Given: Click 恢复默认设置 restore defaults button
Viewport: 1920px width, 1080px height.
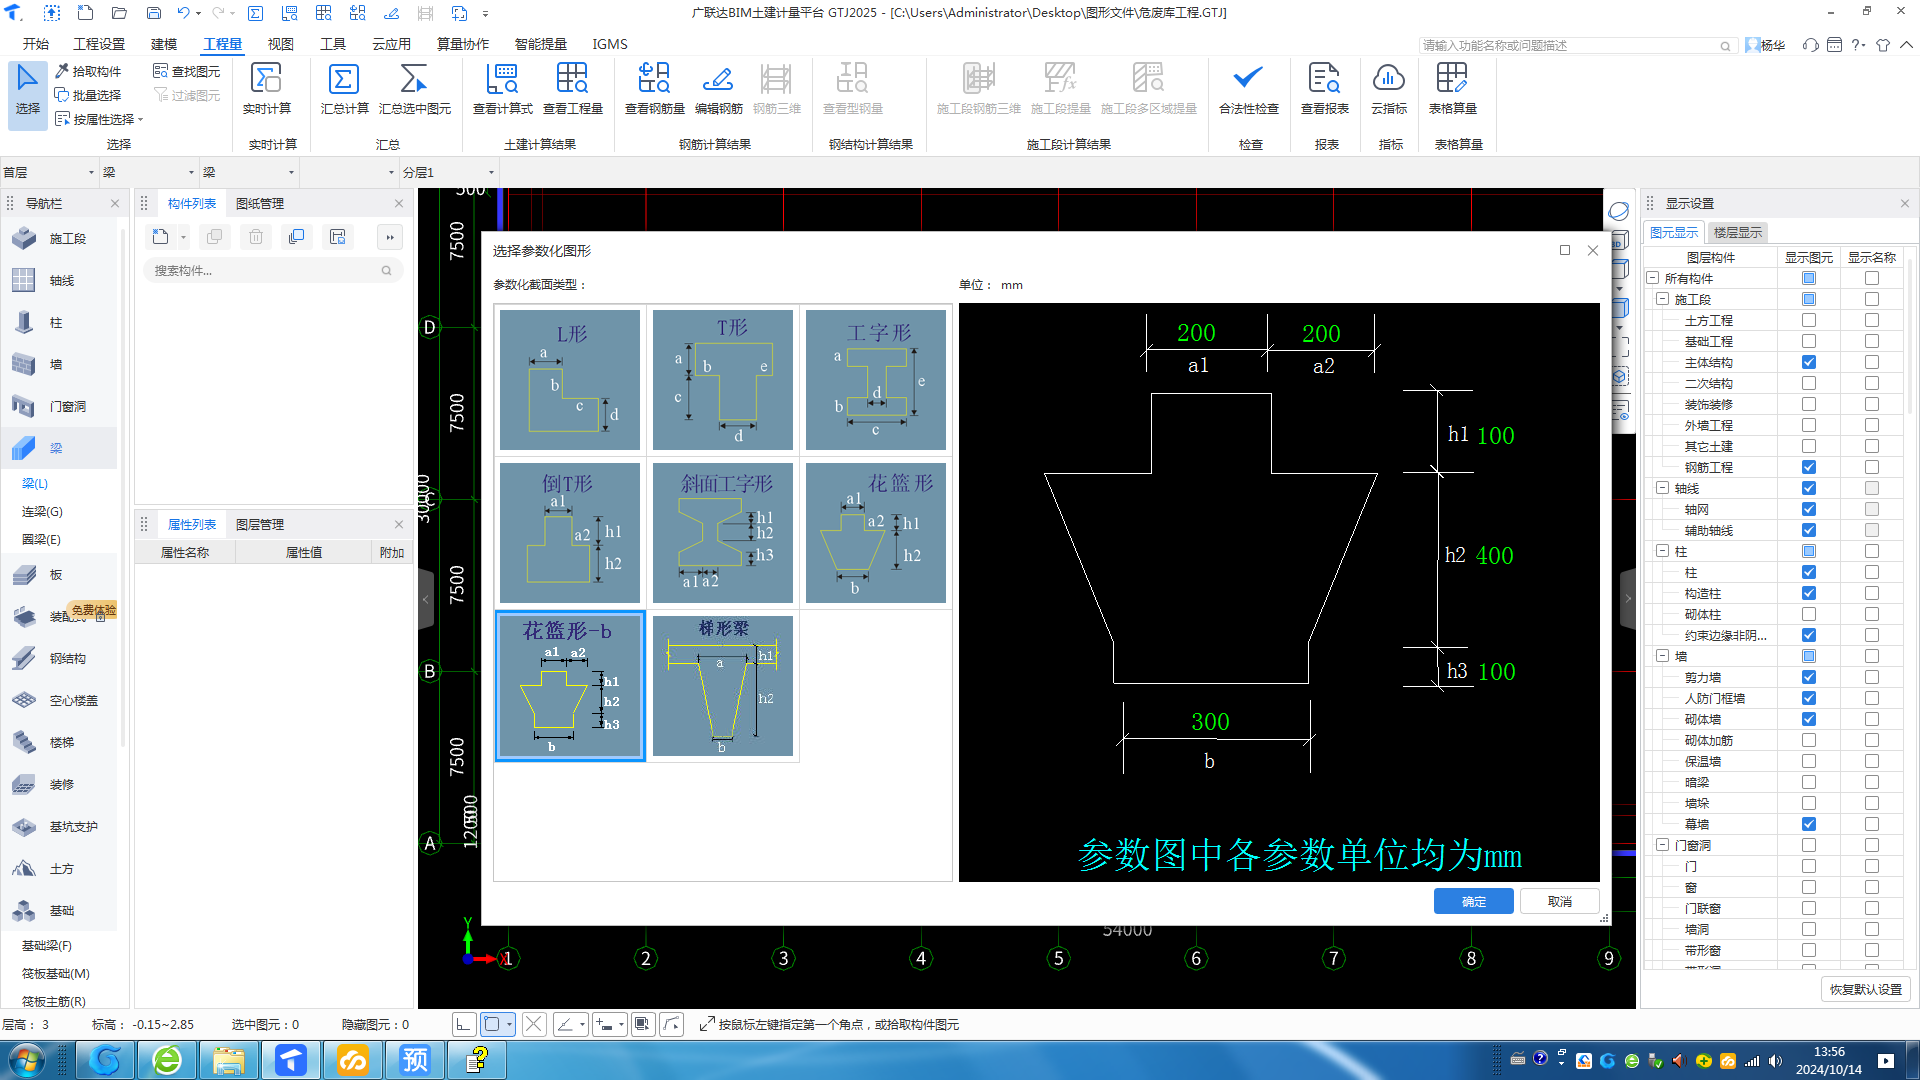Looking at the screenshot, I should pyautogui.click(x=1865, y=989).
